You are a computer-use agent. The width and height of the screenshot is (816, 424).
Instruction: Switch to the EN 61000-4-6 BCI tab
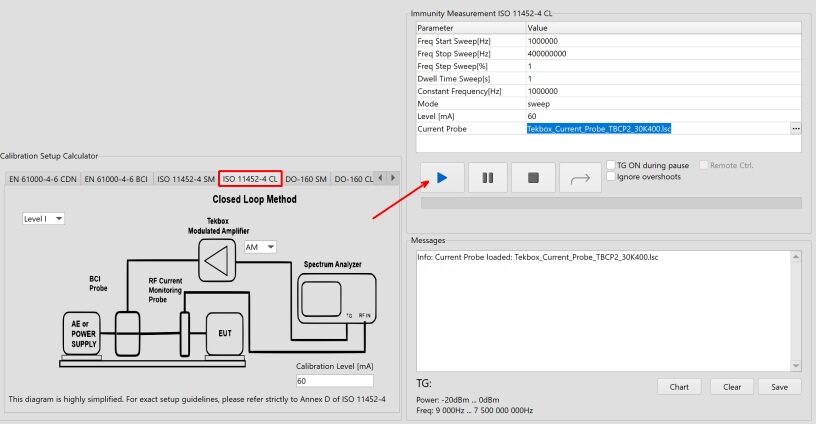[x=116, y=179]
